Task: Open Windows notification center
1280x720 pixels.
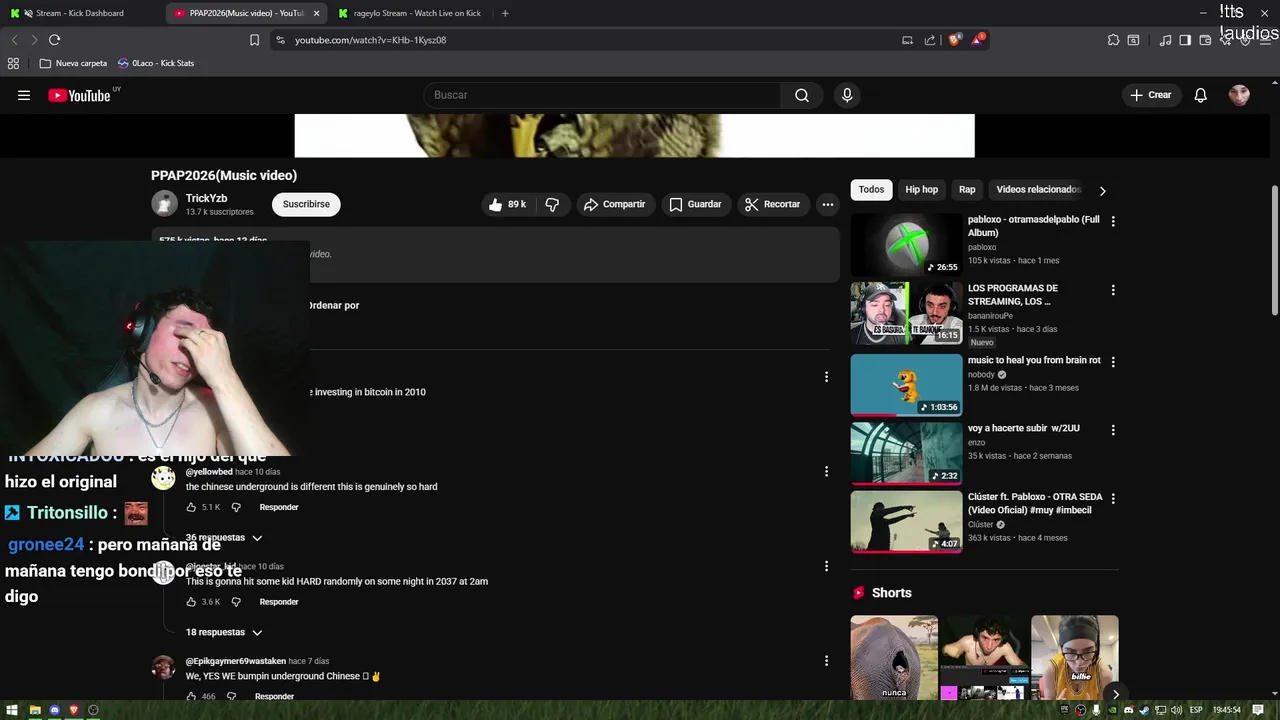Action: [x=1259, y=710]
